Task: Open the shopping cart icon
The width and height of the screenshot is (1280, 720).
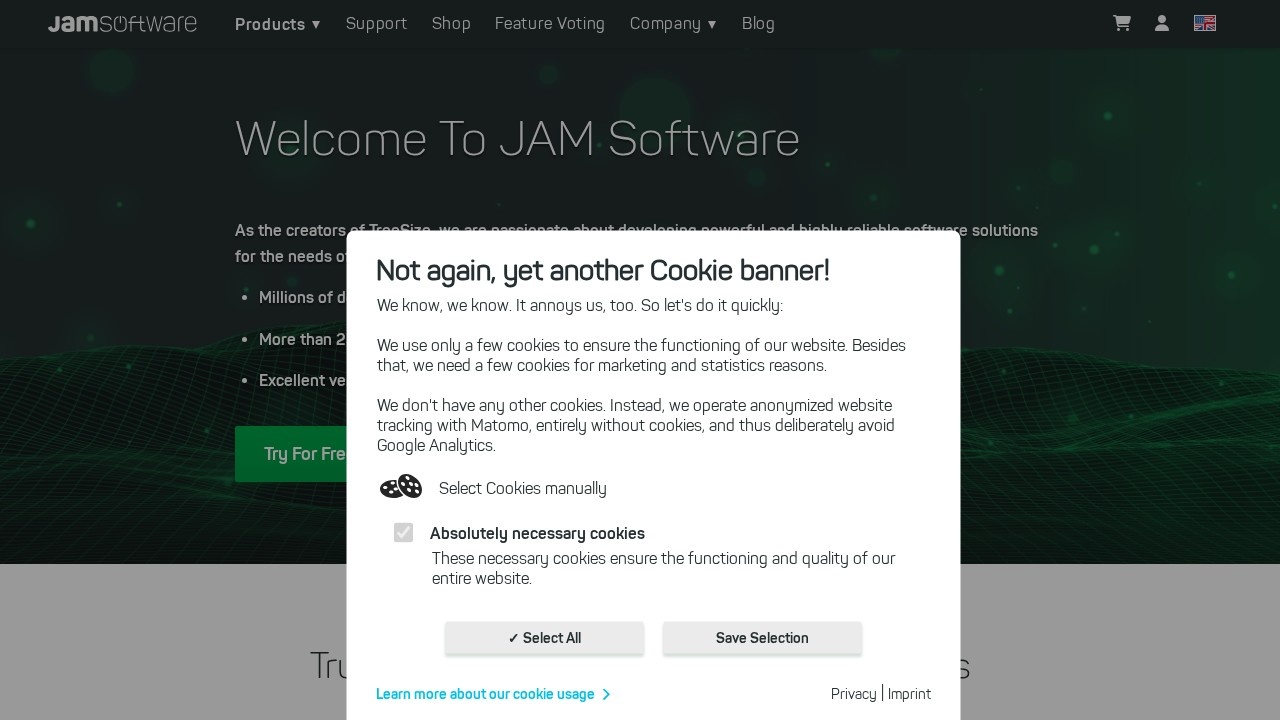Action: pyautogui.click(x=1122, y=23)
